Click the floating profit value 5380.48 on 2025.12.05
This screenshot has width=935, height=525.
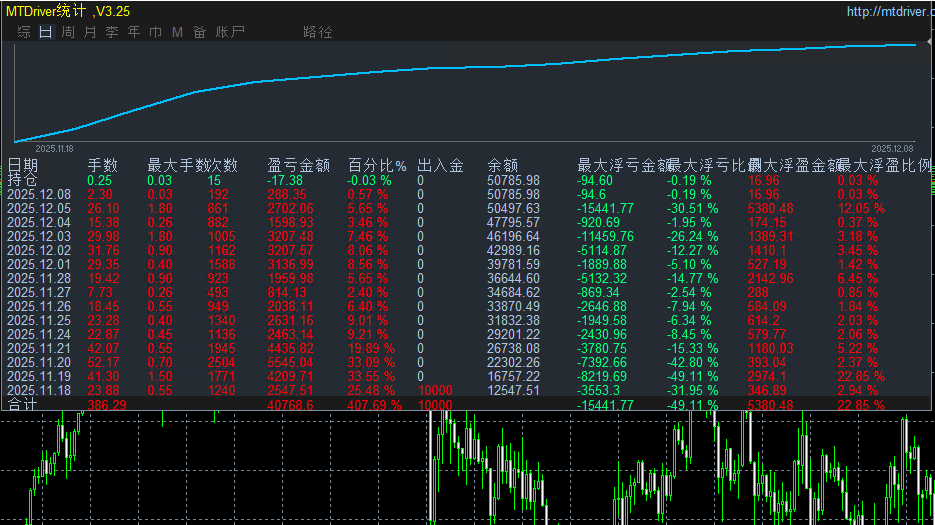(770, 208)
